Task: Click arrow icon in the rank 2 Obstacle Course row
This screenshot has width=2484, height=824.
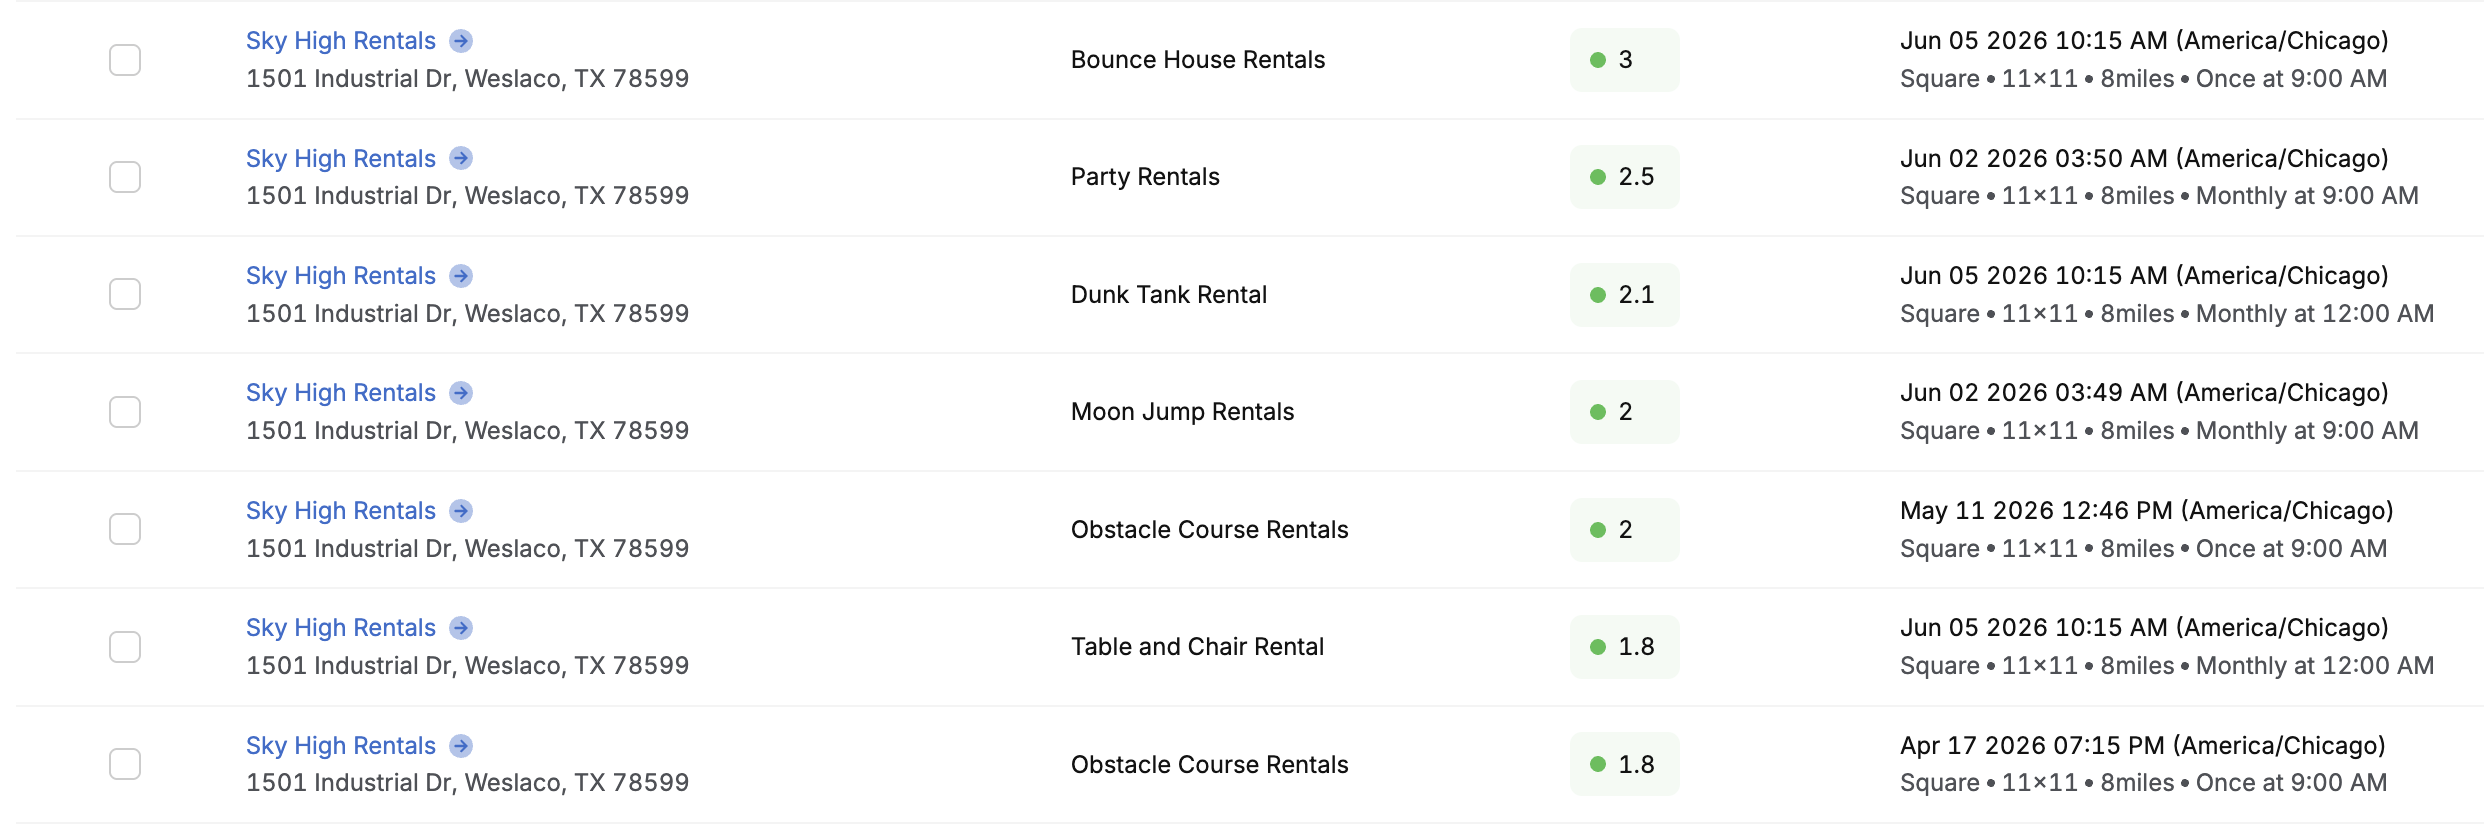Action: [461, 511]
